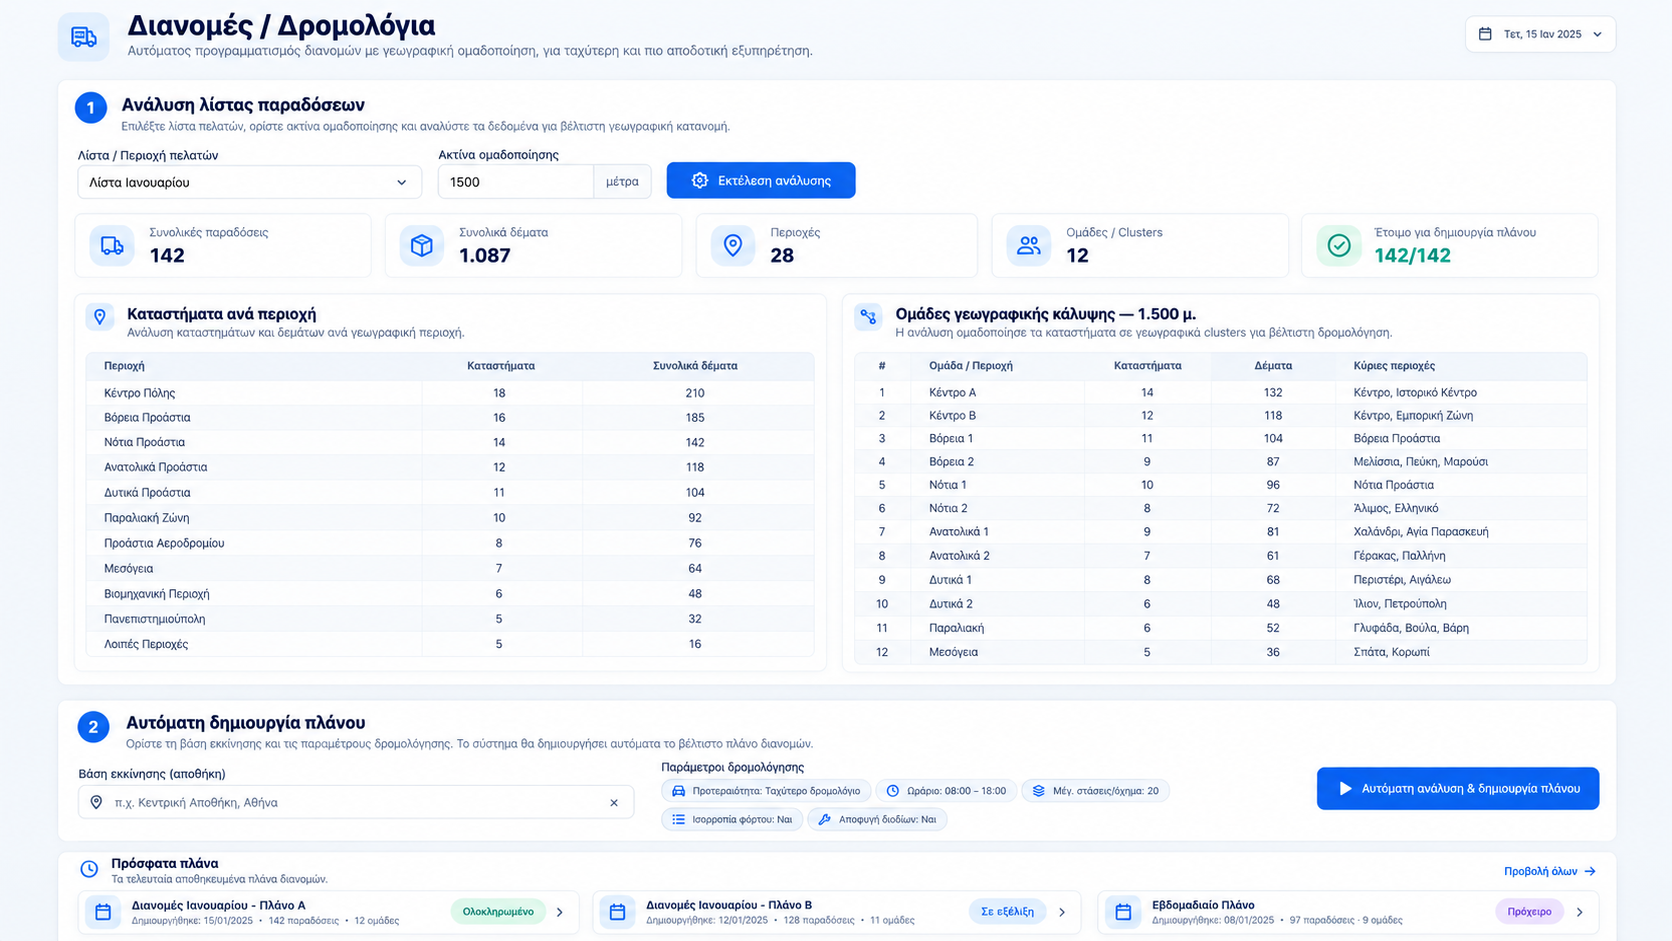Click truck icon beside Συνολικές παραδόσεις
Image resolution: width=1672 pixels, height=941 pixels.
112,245
